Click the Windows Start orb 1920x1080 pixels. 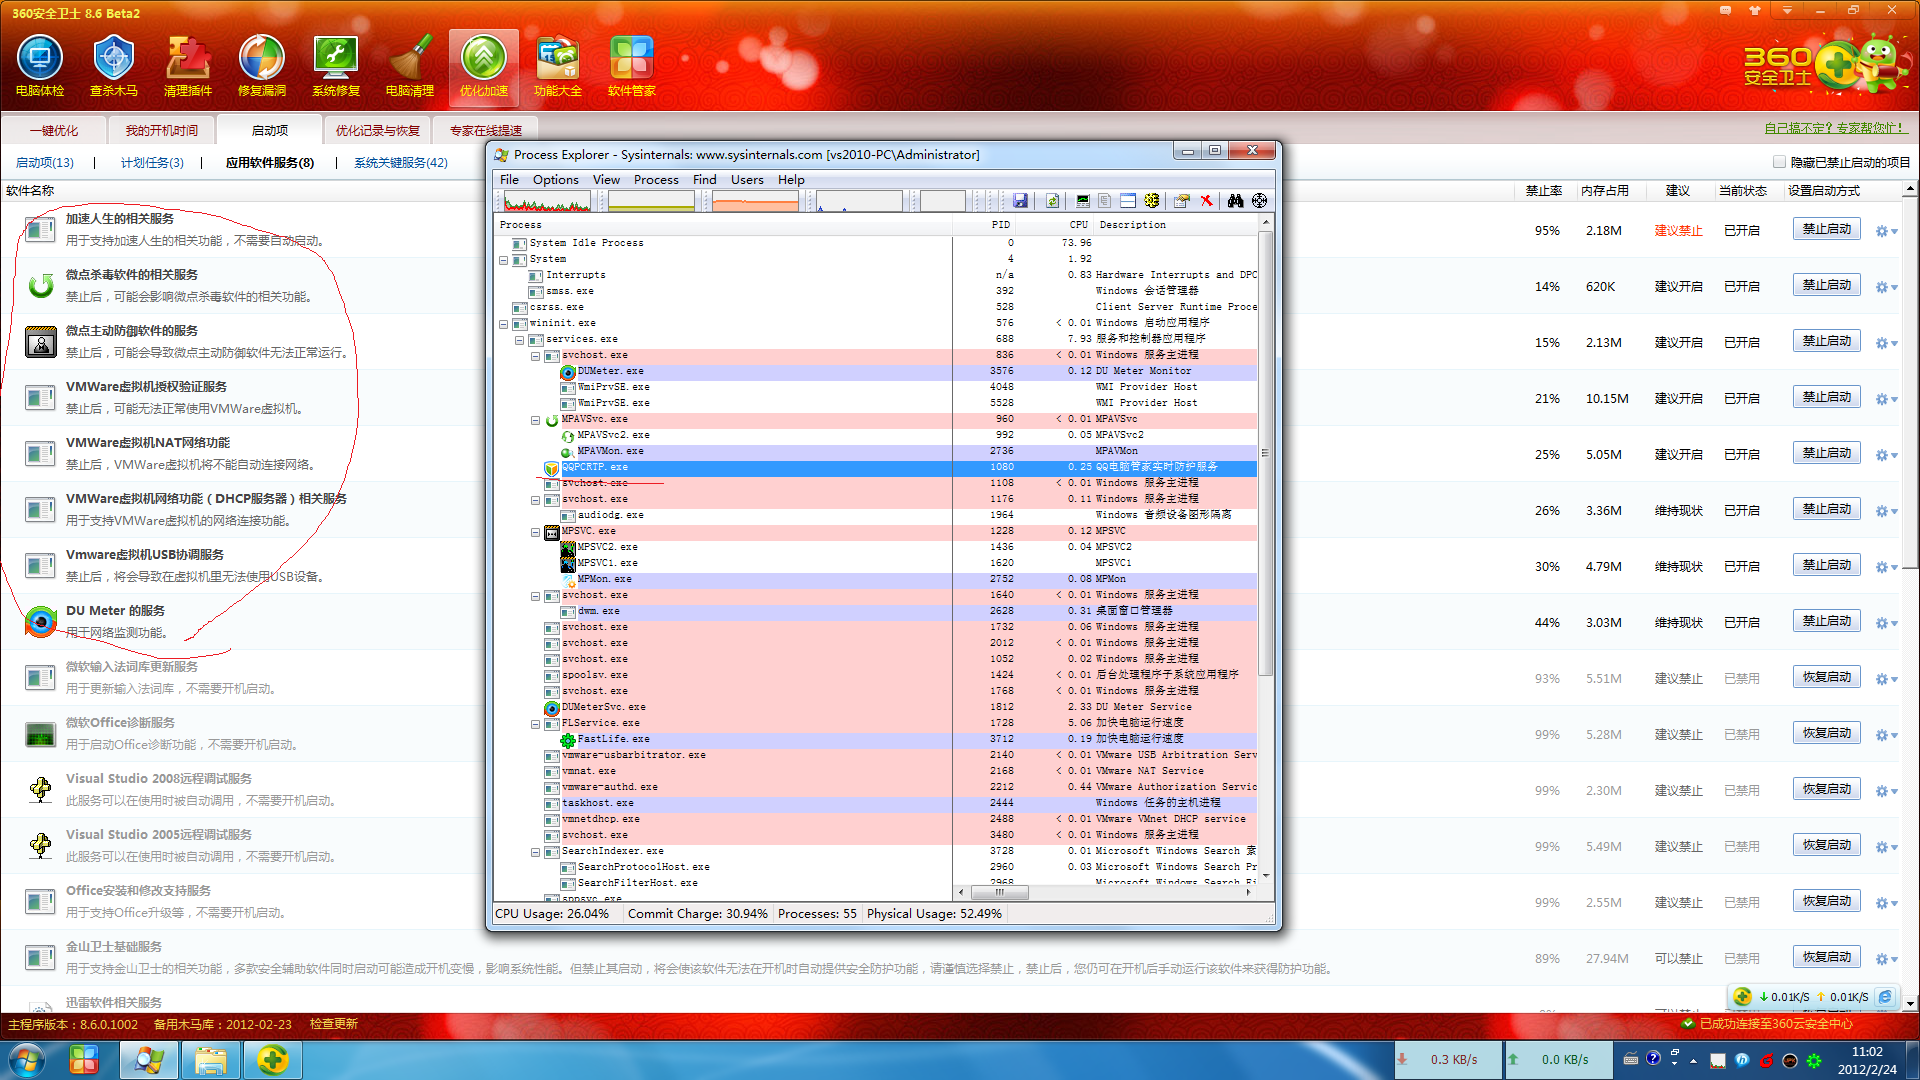tap(27, 1059)
